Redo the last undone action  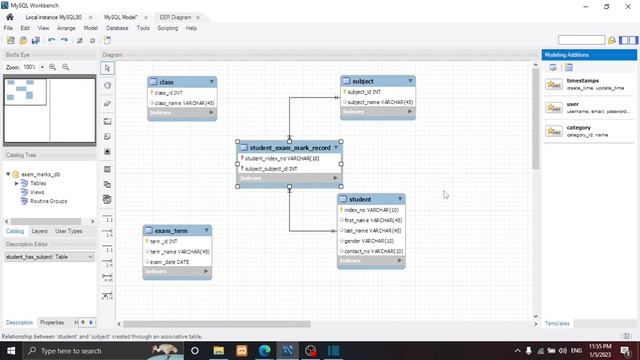point(64,40)
